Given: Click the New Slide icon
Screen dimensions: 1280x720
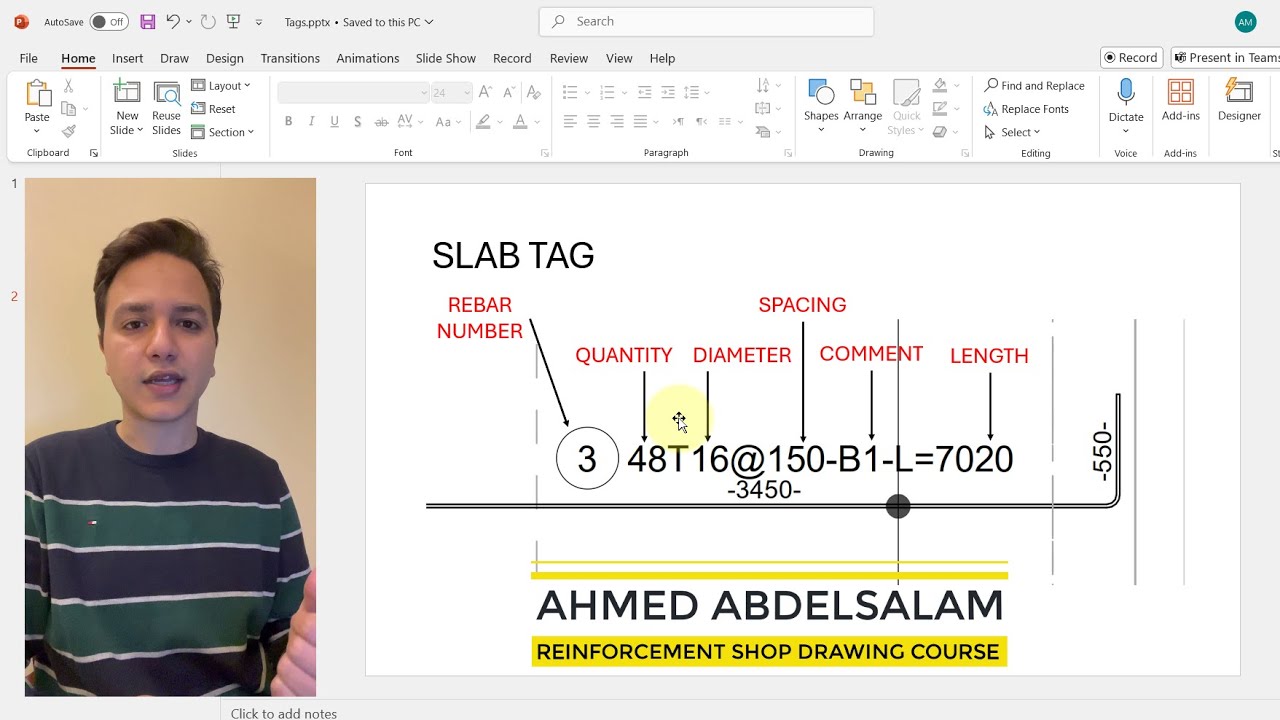Looking at the screenshot, I should coord(127,93).
